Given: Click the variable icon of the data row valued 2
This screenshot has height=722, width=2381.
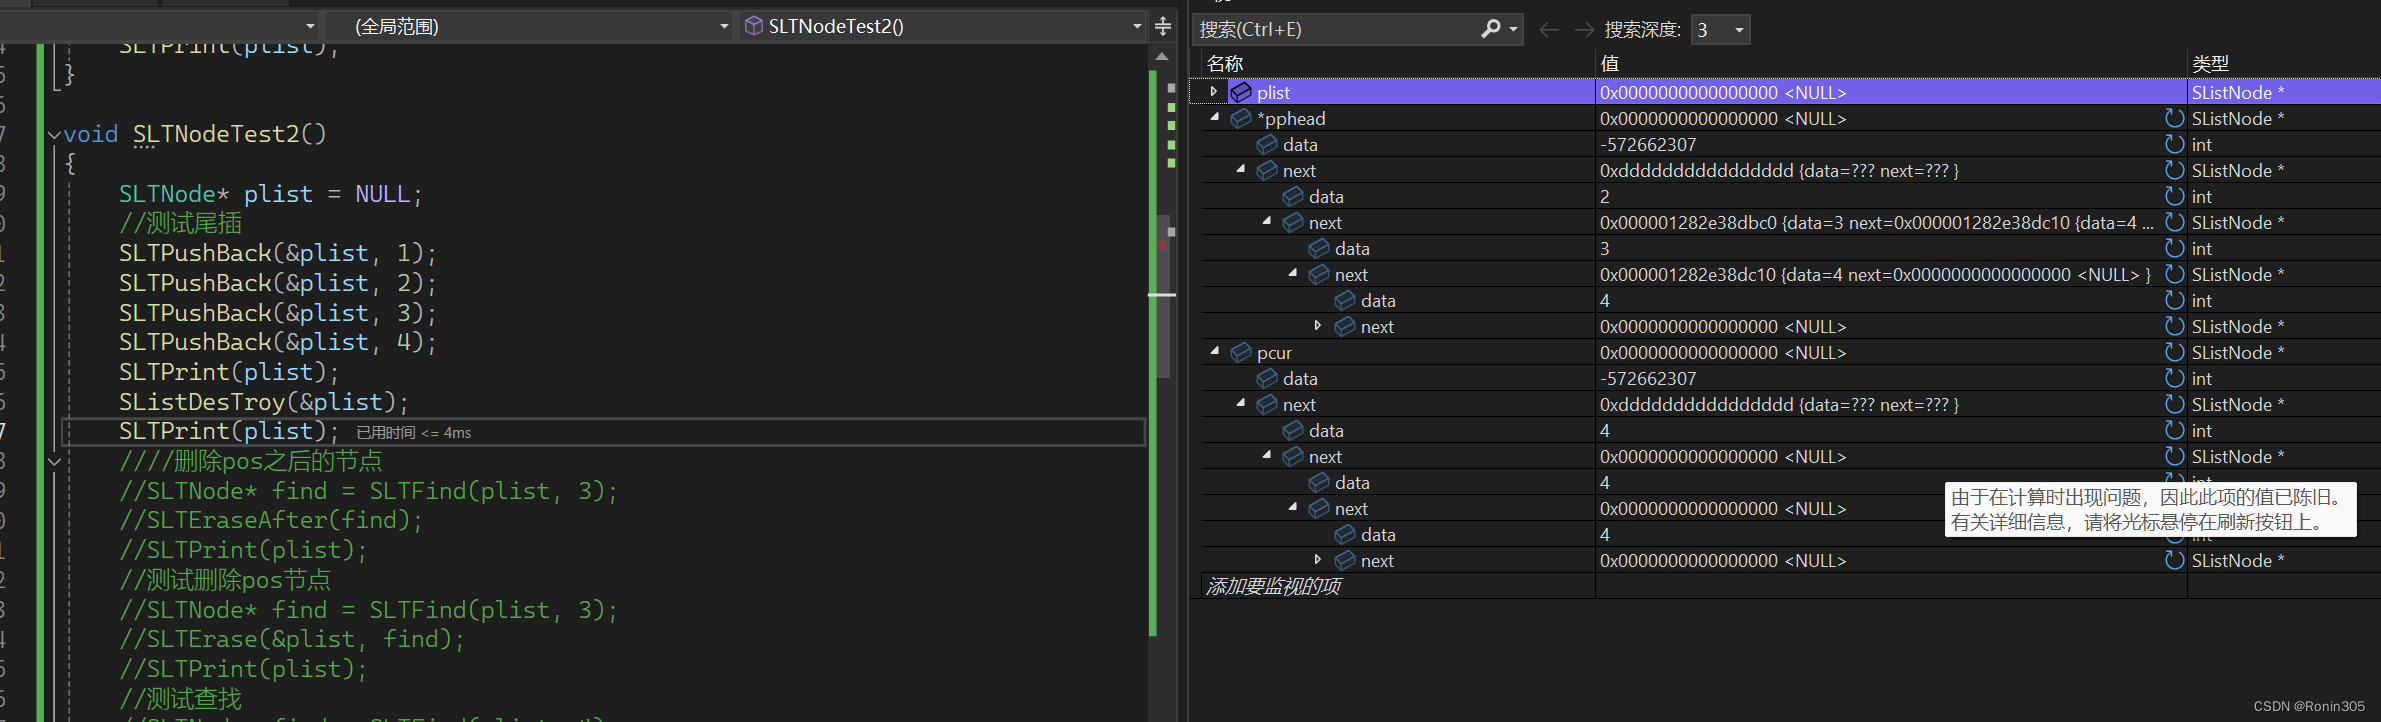Looking at the screenshot, I should [1293, 196].
